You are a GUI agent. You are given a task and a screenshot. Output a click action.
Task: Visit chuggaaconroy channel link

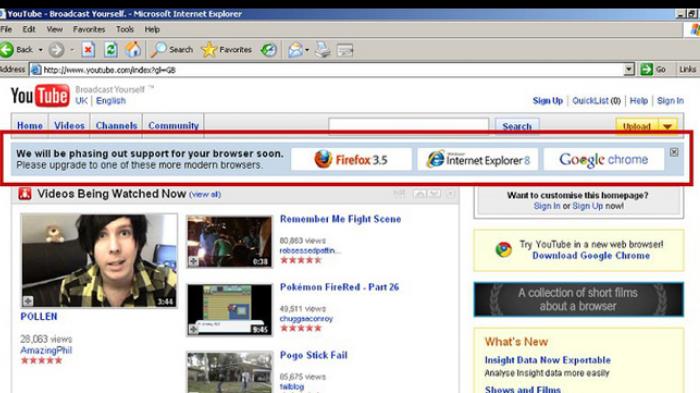(306, 318)
